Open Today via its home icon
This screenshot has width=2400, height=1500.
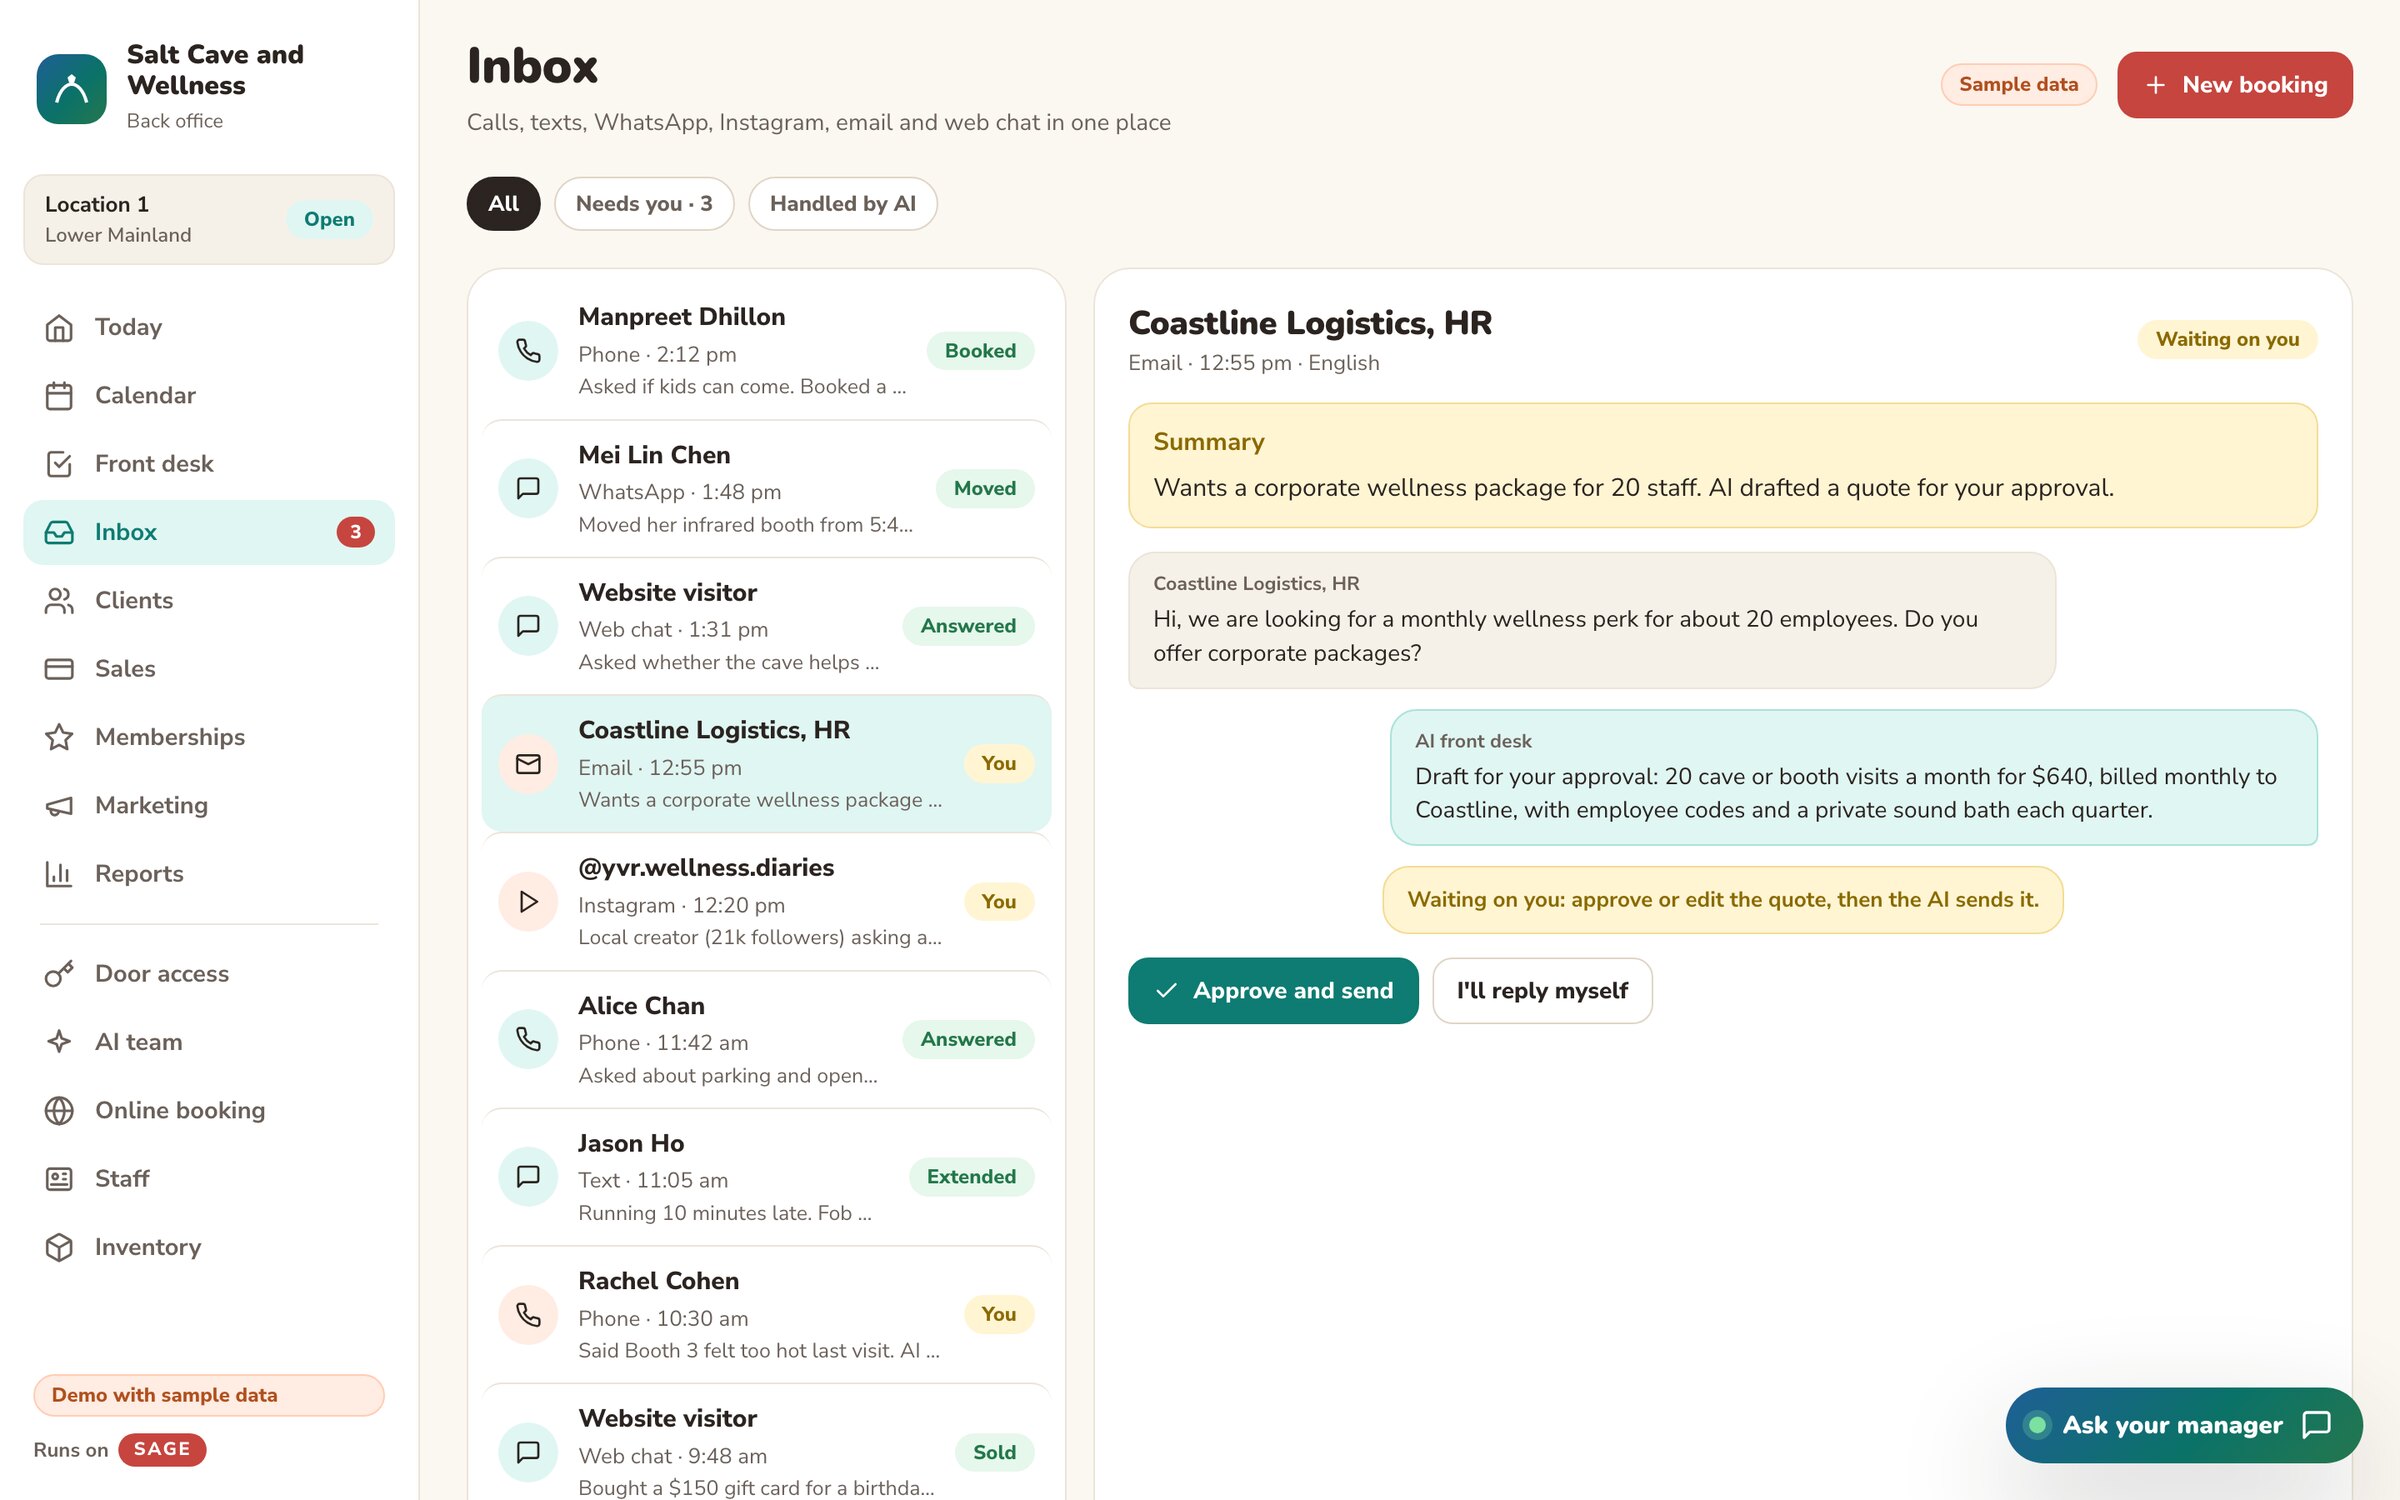(x=59, y=327)
